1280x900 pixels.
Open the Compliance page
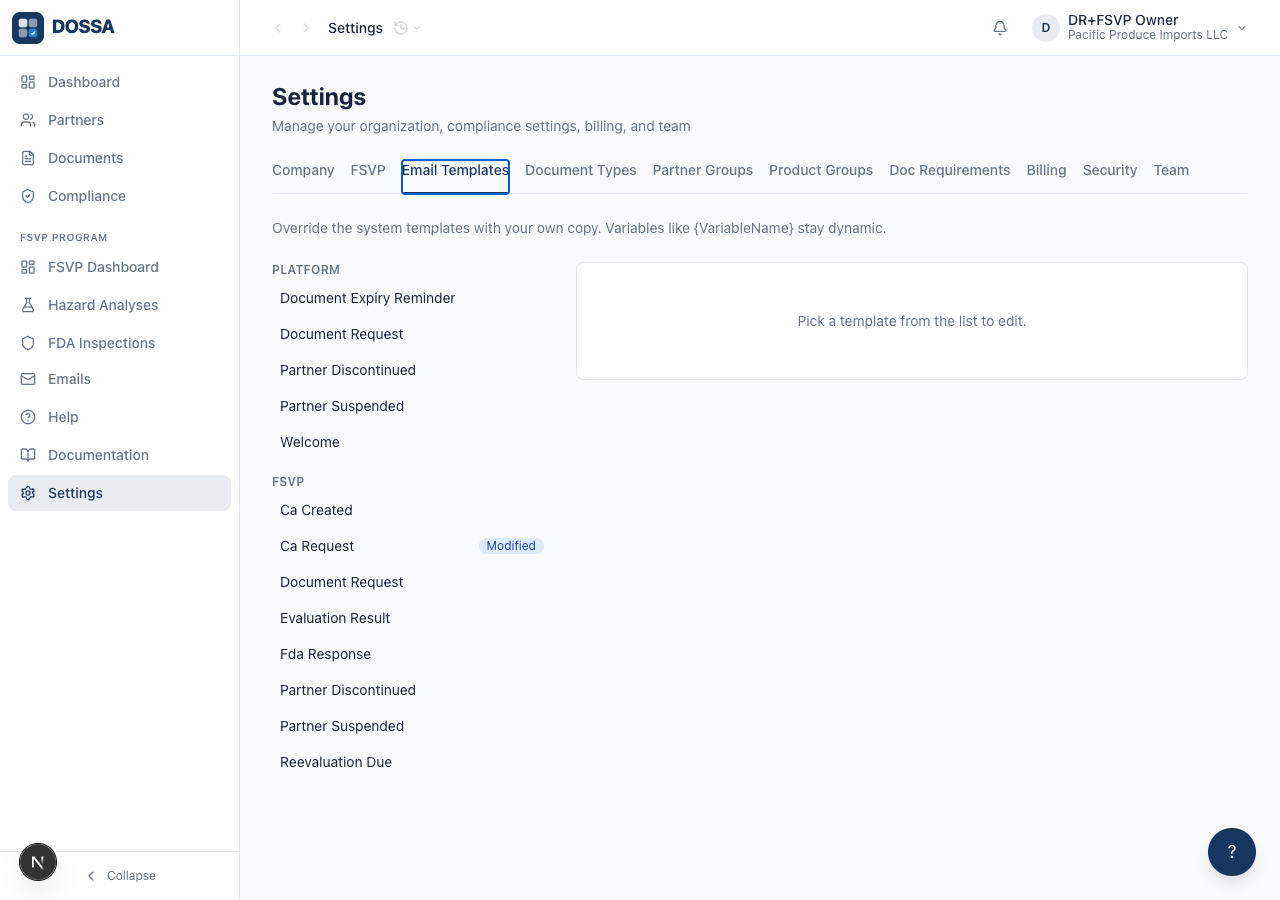coord(119,196)
